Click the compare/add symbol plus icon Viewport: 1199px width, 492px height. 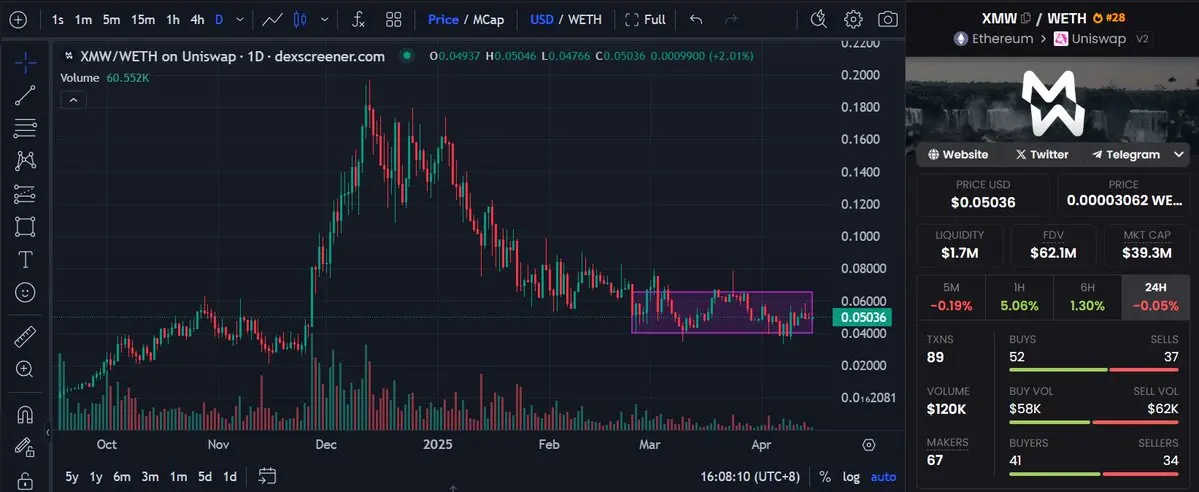click(17, 20)
